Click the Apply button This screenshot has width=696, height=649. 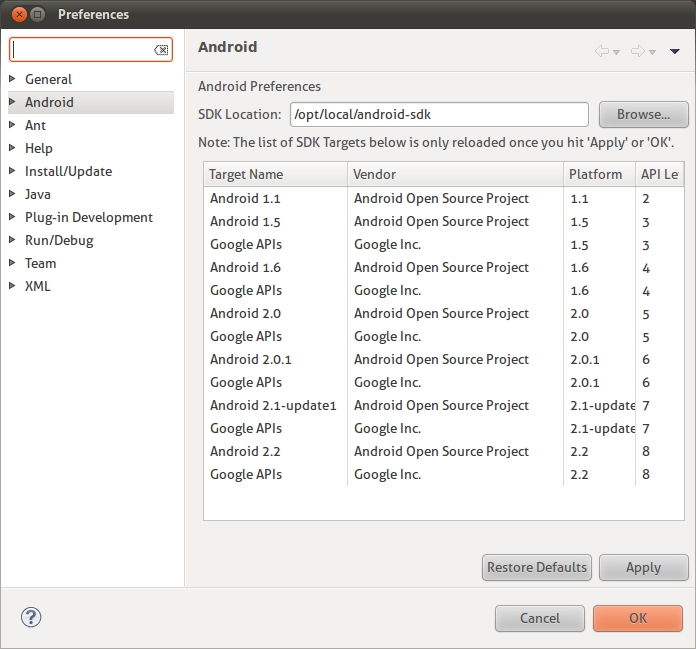click(643, 567)
